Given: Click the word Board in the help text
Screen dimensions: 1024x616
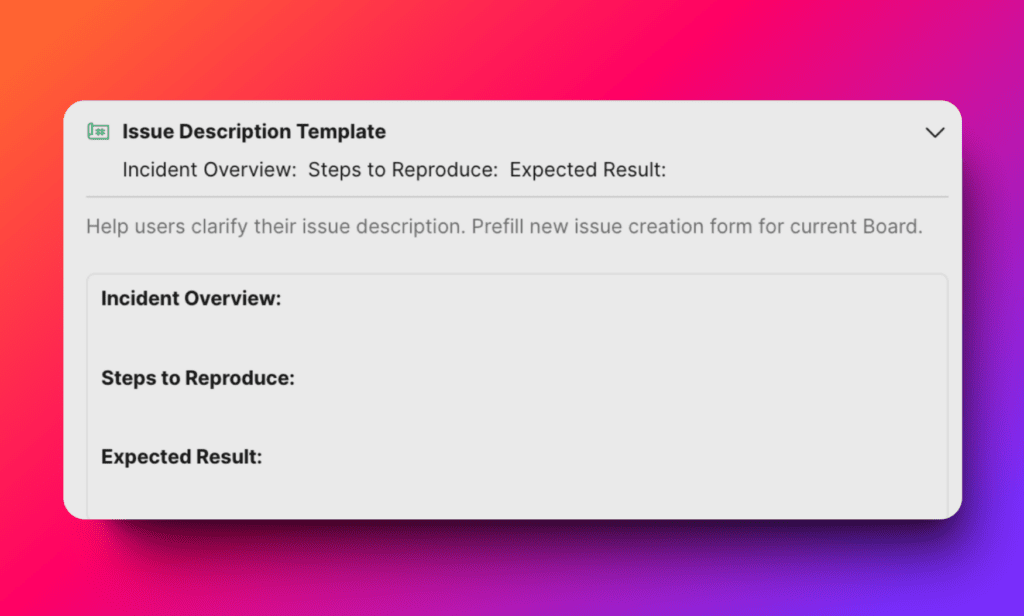Looking at the screenshot, I should point(889,227).
